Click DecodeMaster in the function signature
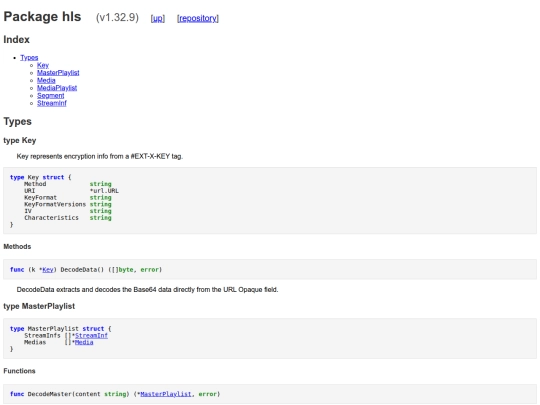Screen dimensions: 540x405 [x=50, y=394]
